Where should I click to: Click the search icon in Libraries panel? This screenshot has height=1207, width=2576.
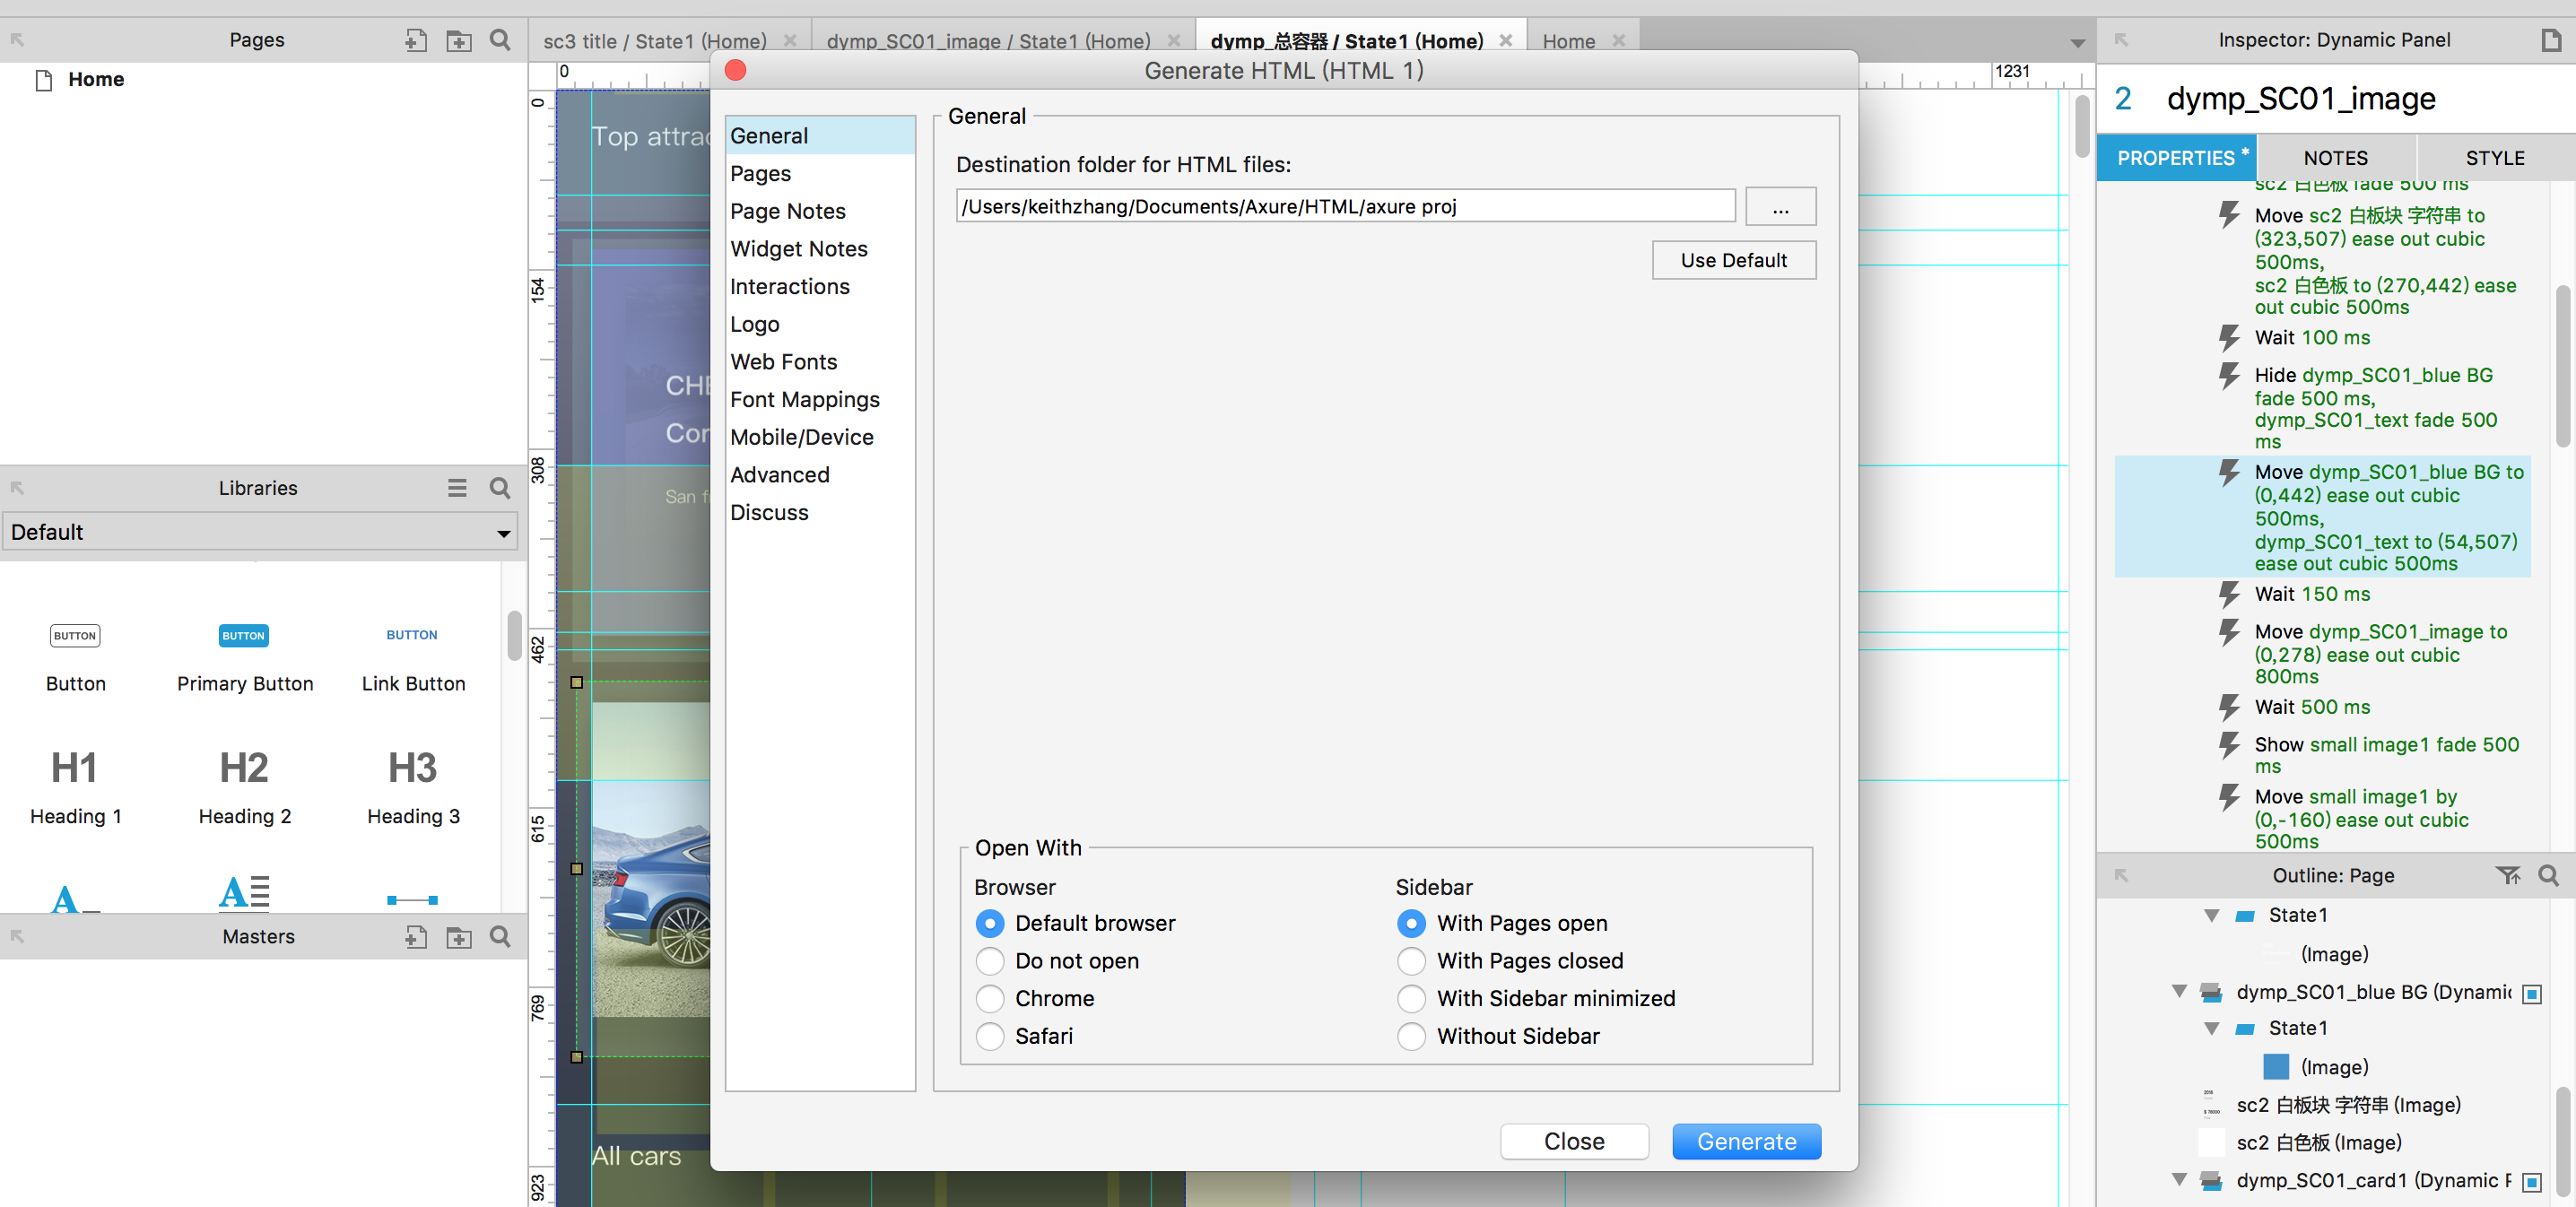coord(500,488)
